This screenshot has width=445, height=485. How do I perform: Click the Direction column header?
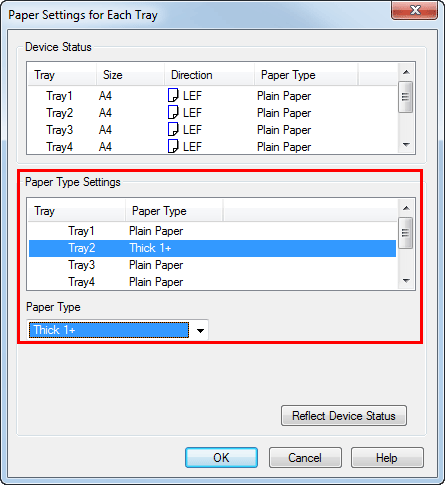click(x=209, y=75)
